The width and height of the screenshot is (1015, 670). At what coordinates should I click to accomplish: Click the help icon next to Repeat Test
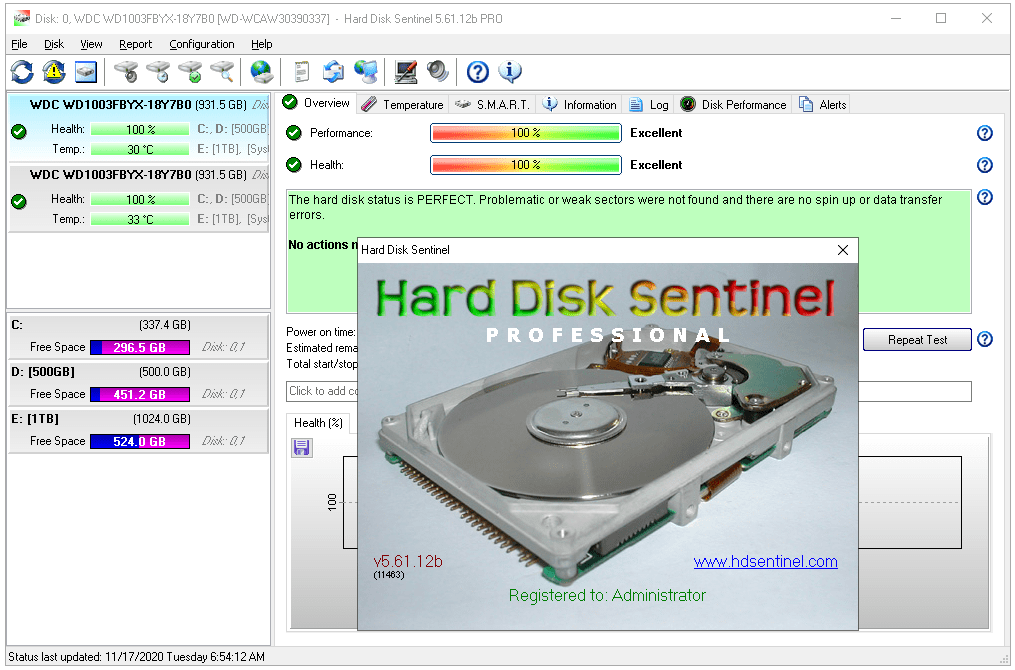(x=985, y=339)
